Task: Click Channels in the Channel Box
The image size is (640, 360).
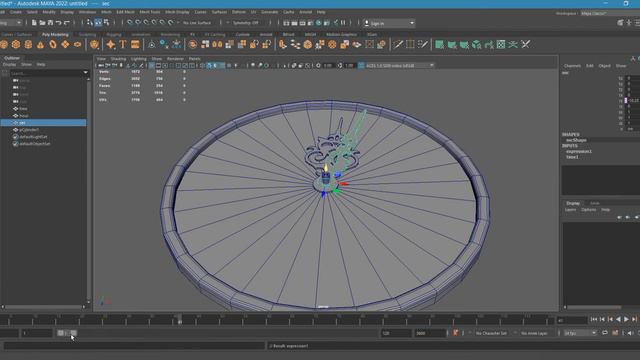Action: (572, 66)
